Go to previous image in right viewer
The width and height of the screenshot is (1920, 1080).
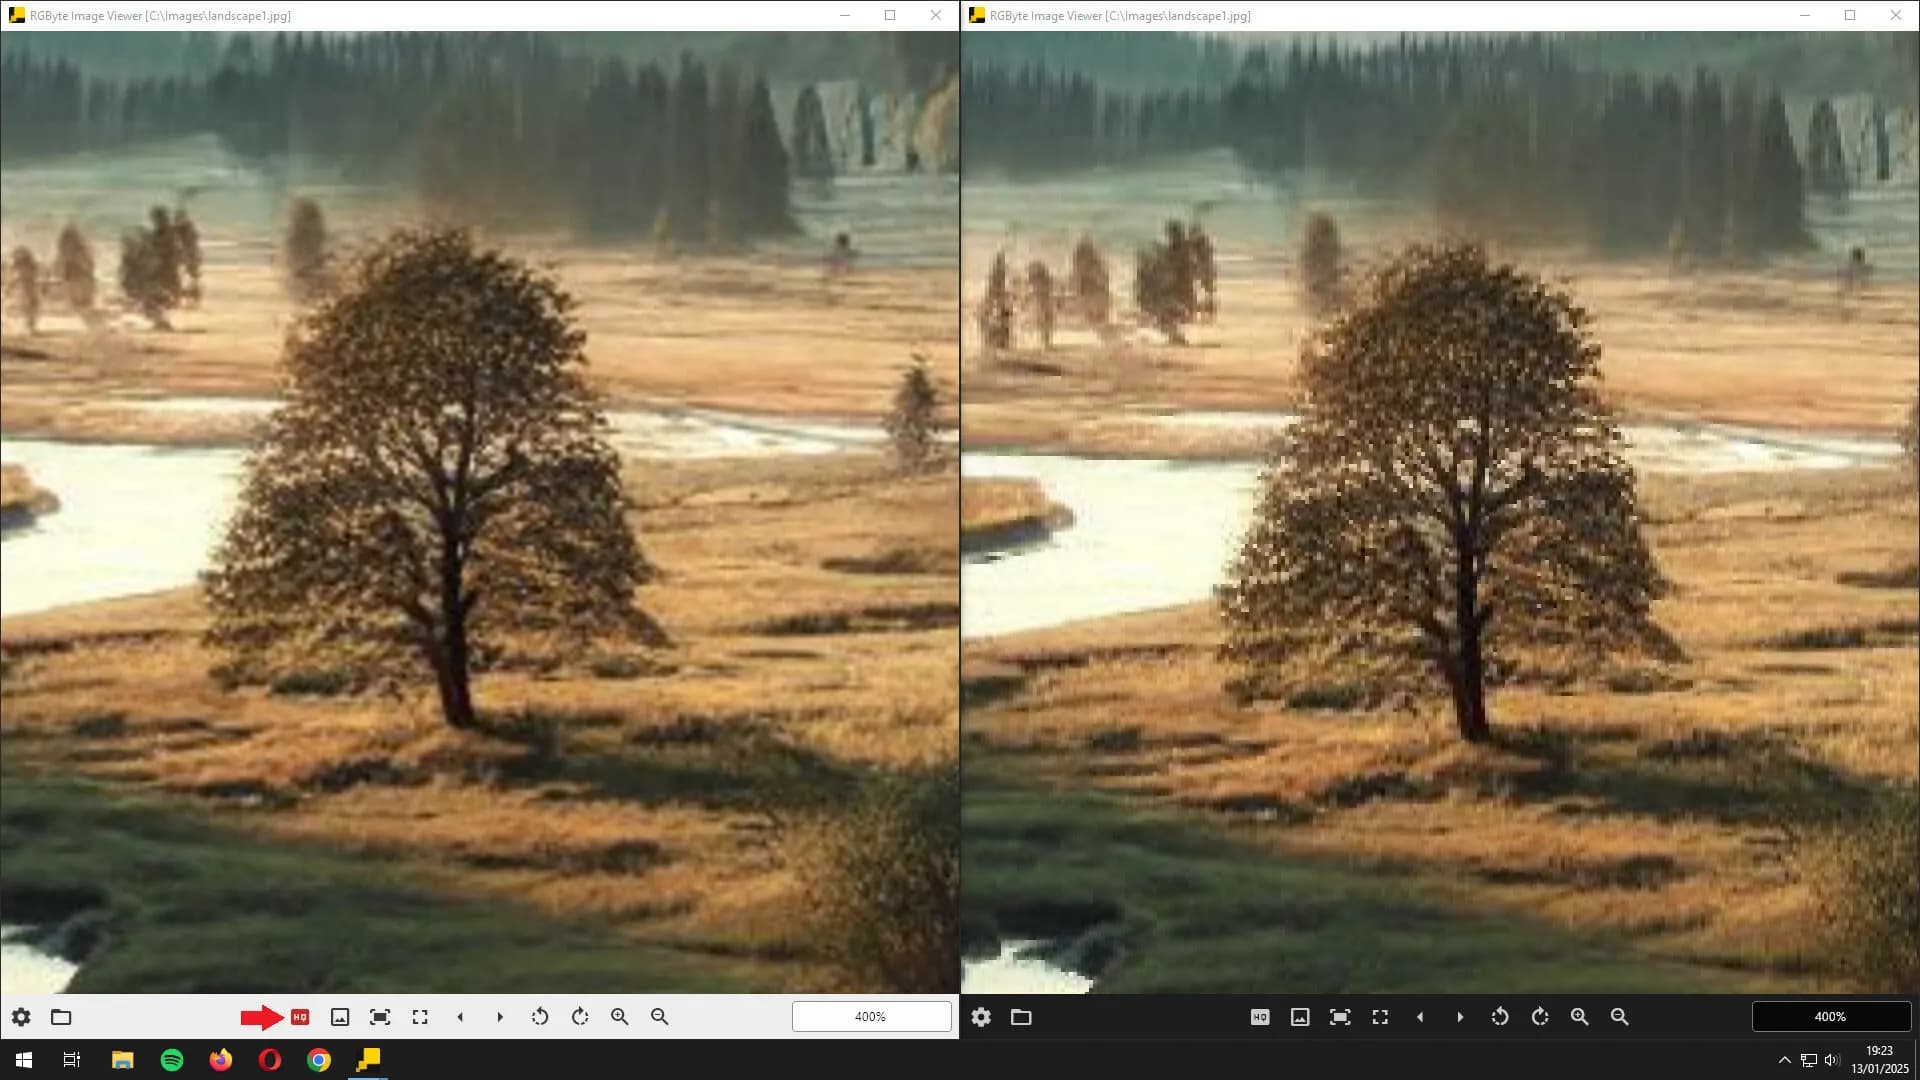point(1420,1017)
